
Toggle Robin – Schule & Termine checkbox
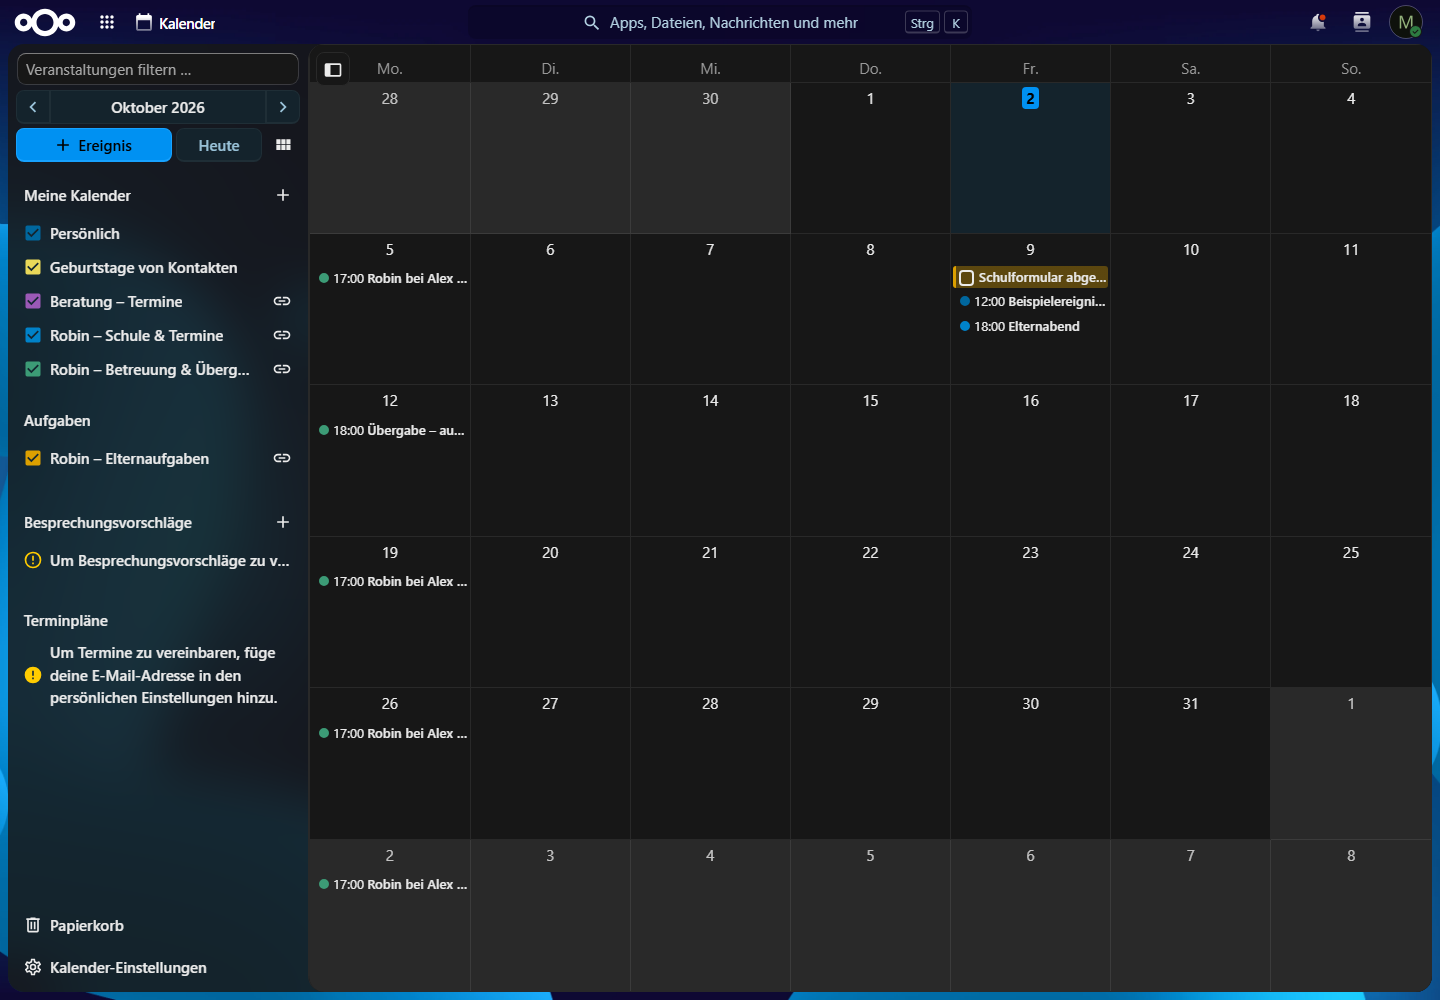click(x=33, y=335)
